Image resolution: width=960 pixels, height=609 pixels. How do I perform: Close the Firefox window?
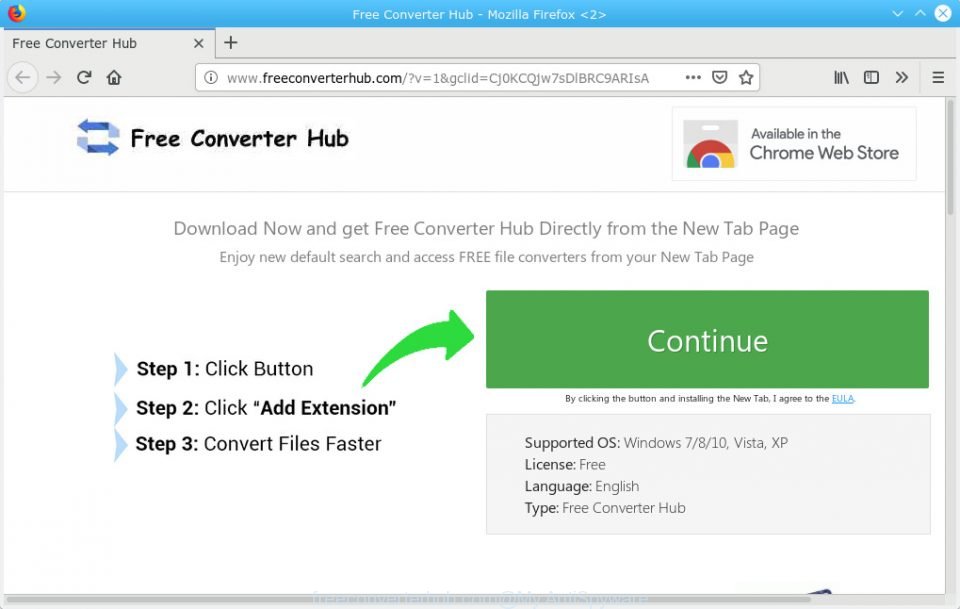(943, 13)
